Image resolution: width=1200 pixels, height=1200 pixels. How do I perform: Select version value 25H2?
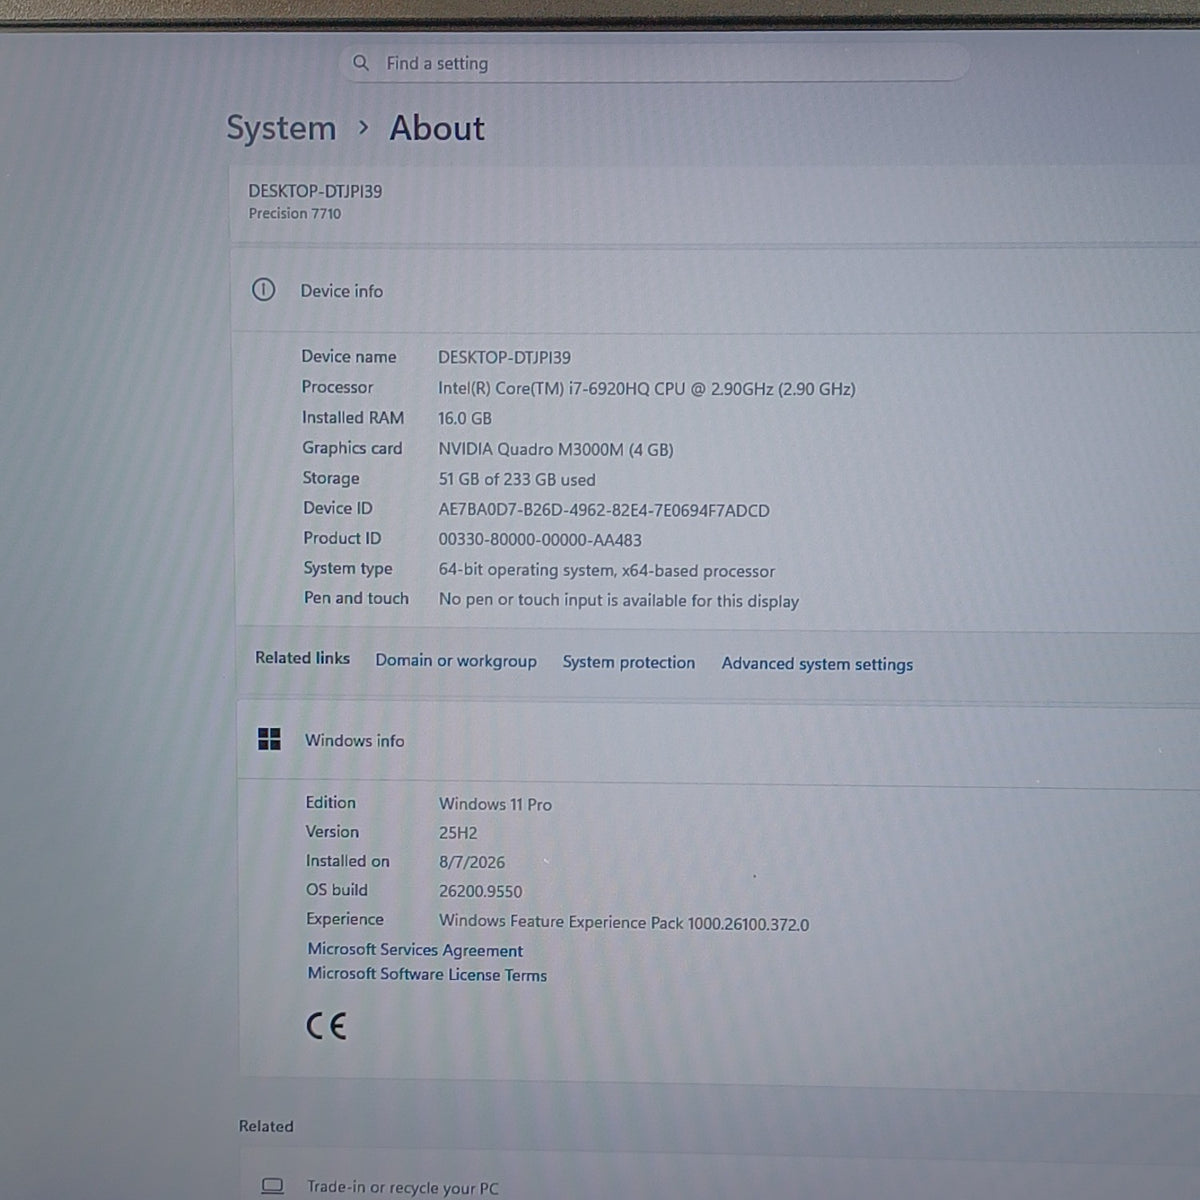click(x=458, y=833)
